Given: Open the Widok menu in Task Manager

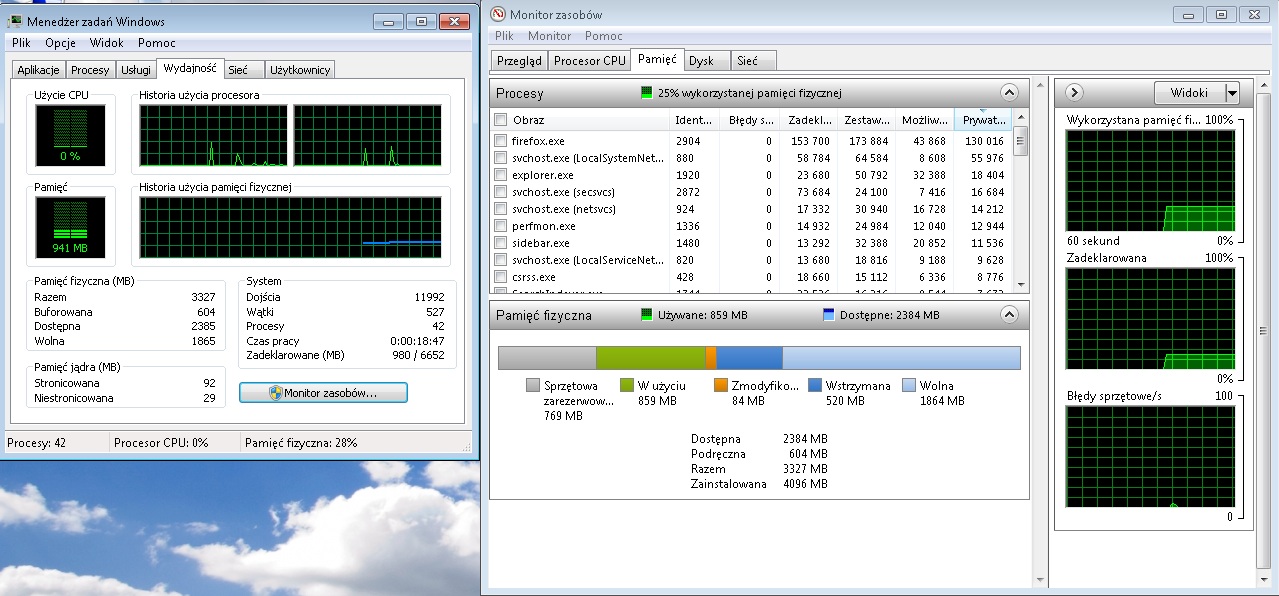Looking at the screenshot, I should (x=107, y=43).
